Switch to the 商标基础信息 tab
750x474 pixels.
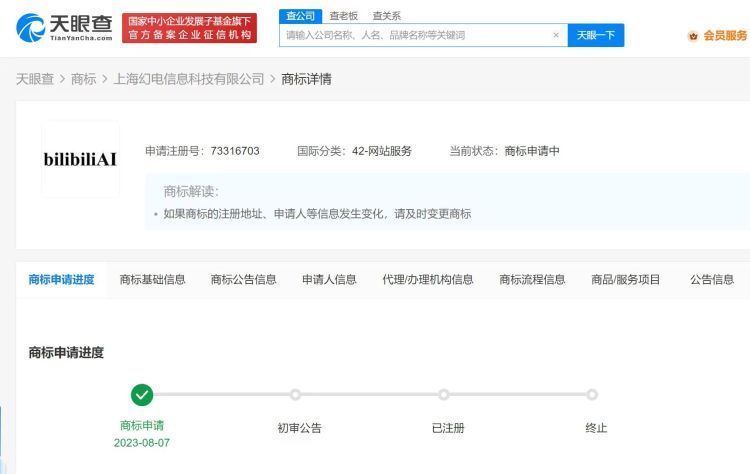pos(152,280)
